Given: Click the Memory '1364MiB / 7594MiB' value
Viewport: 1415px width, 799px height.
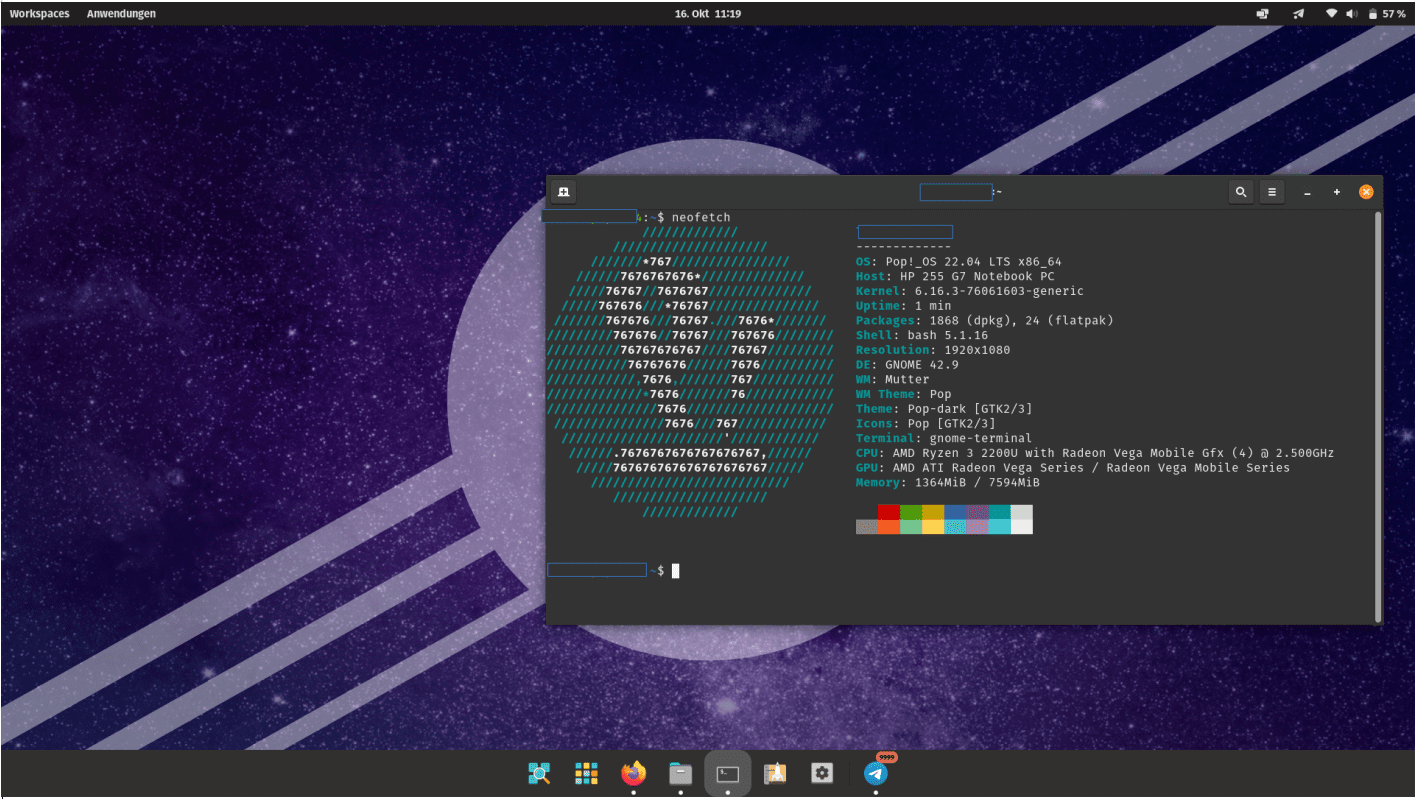Looking at the screenshot, I should [x=977, y=482].
